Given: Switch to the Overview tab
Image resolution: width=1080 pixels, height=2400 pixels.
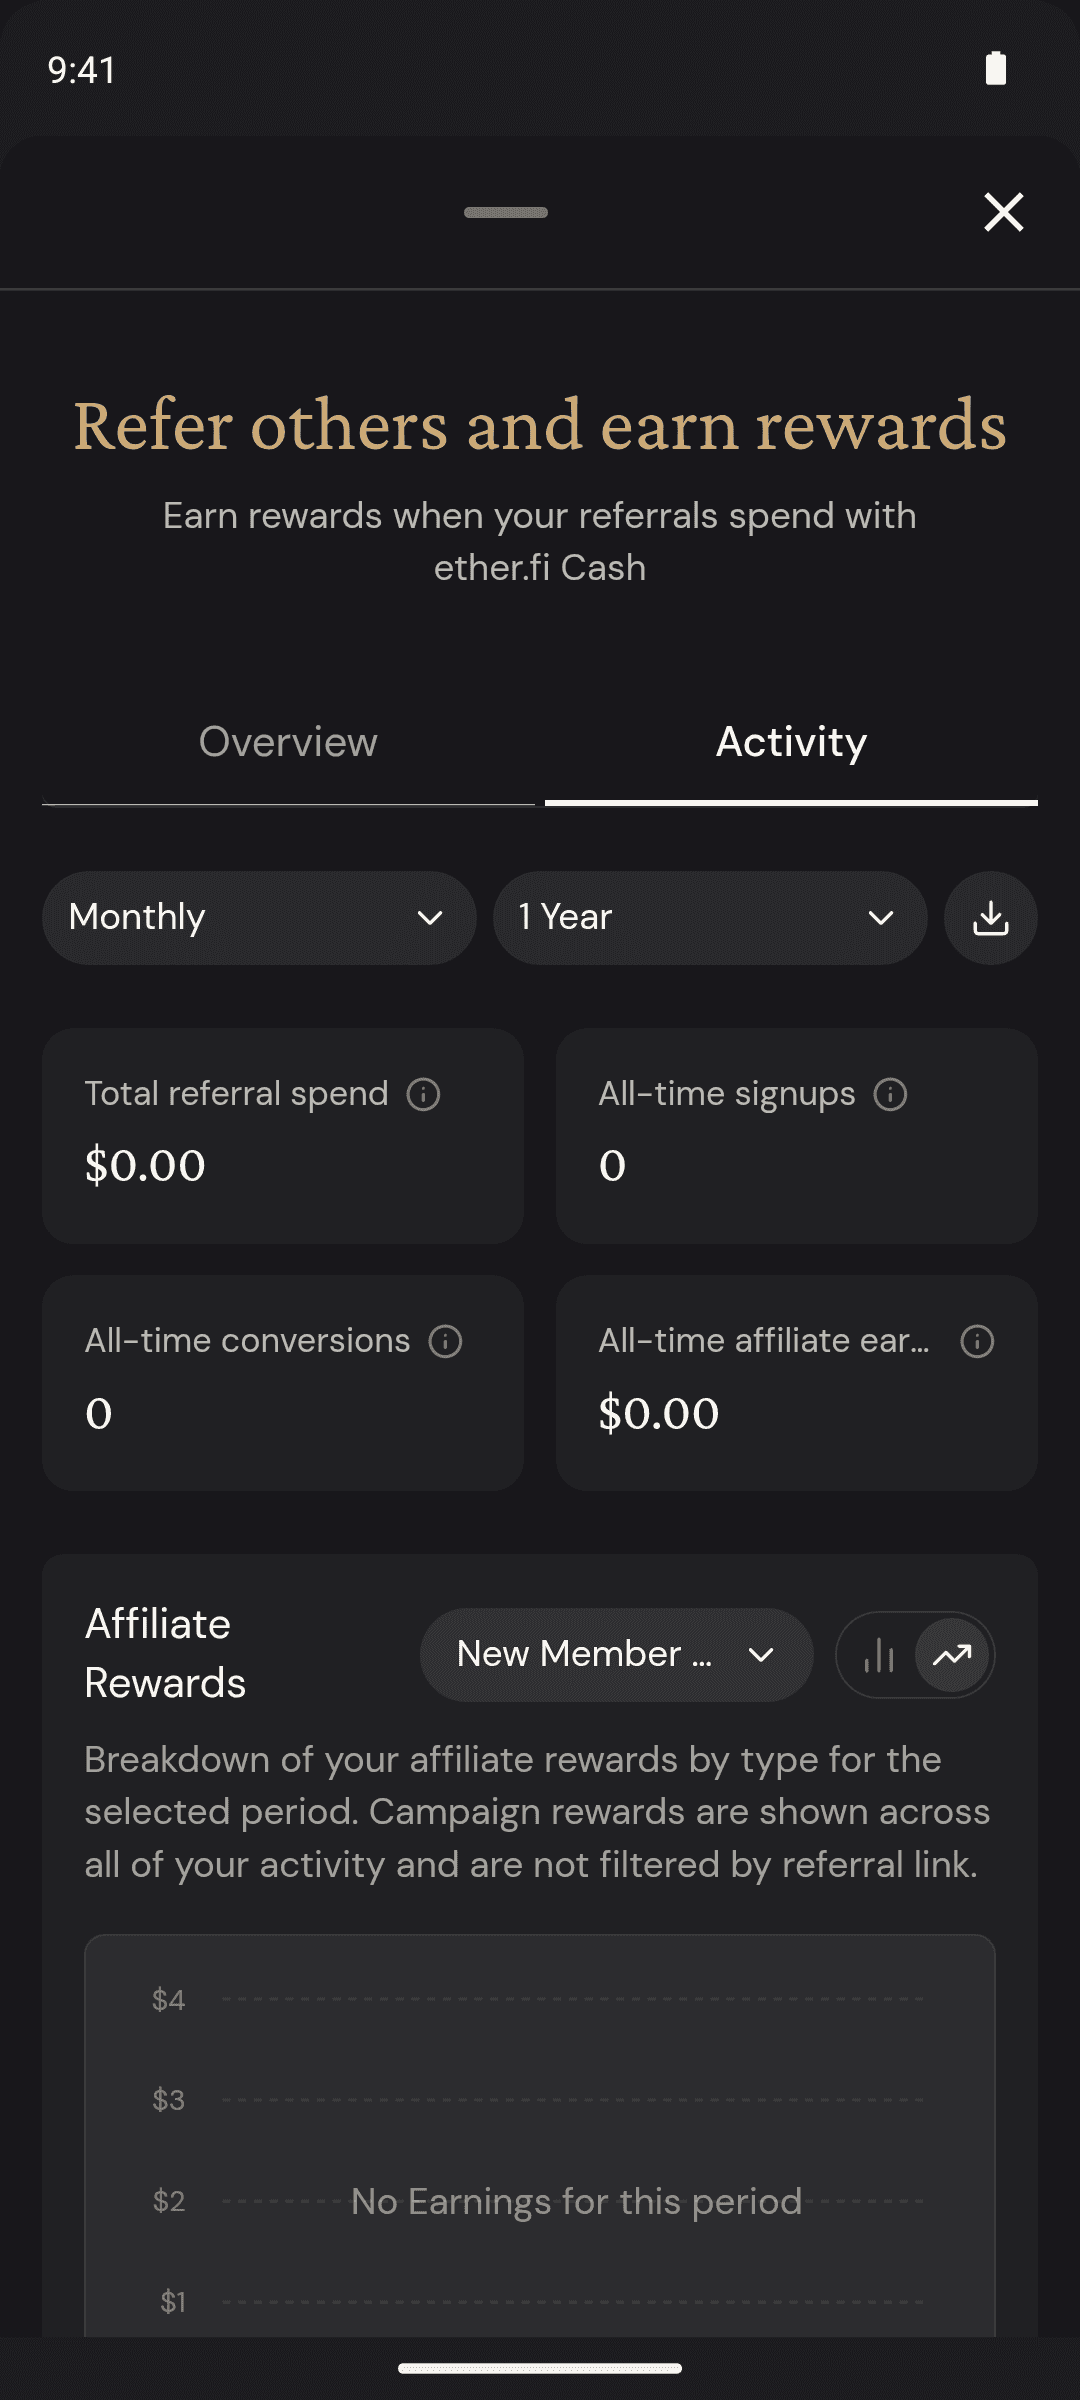Looking at the screenshot, I should (288, 742).
